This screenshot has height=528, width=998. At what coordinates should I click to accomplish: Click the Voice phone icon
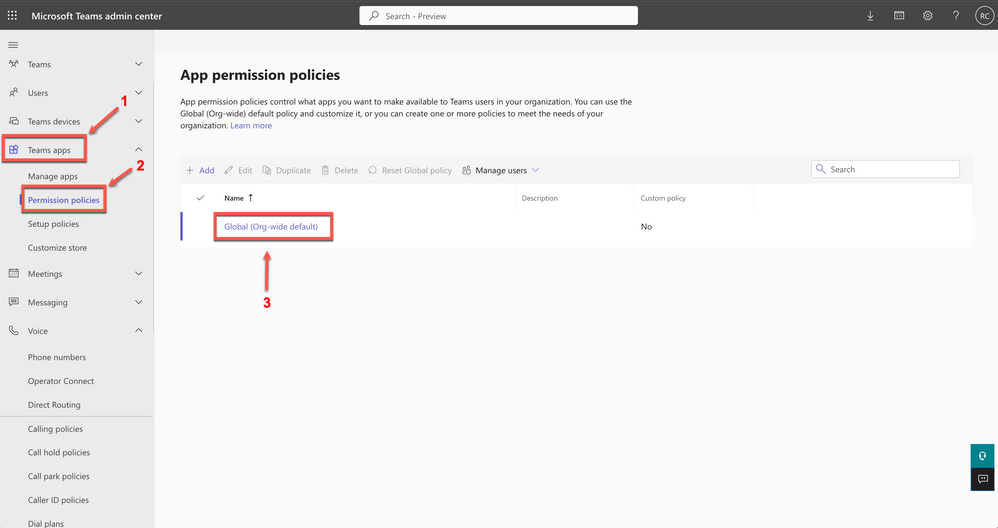(x=13, y=331)
